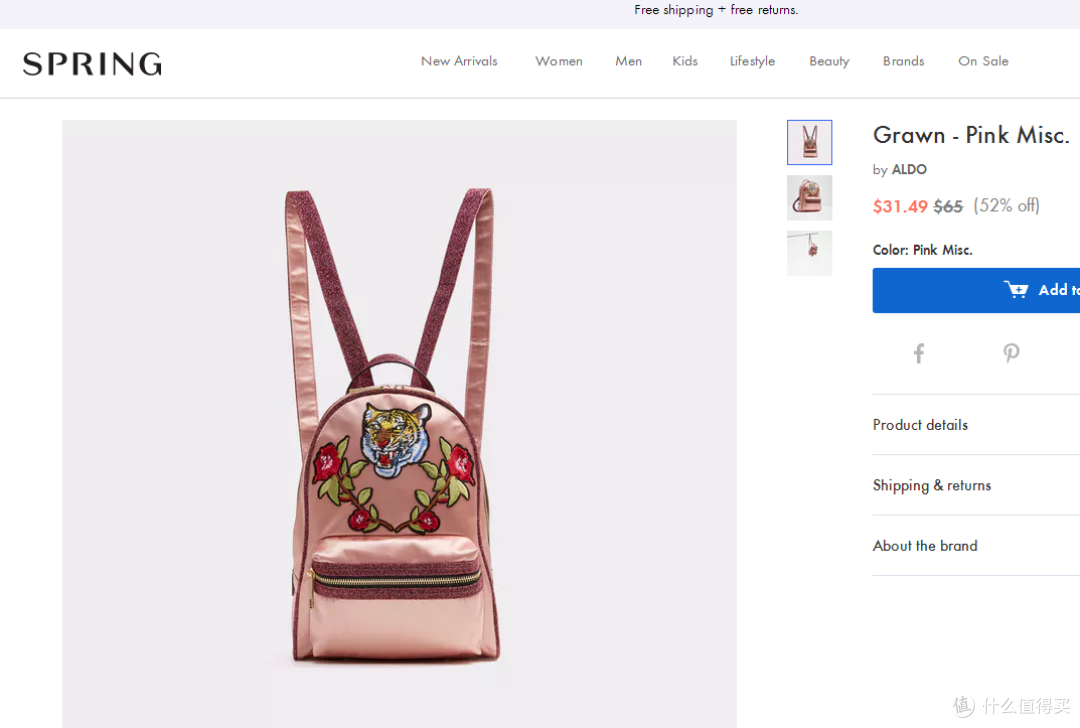Select third hanging backpack thumbnail
Screen dimensions: 1080x728
pos(809,253)
